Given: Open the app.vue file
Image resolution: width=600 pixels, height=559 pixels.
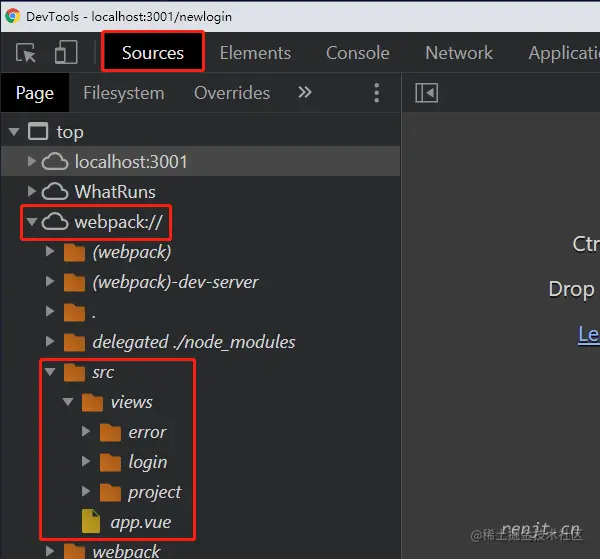Looking at the screenshot, I should click(x=141, y=523).
